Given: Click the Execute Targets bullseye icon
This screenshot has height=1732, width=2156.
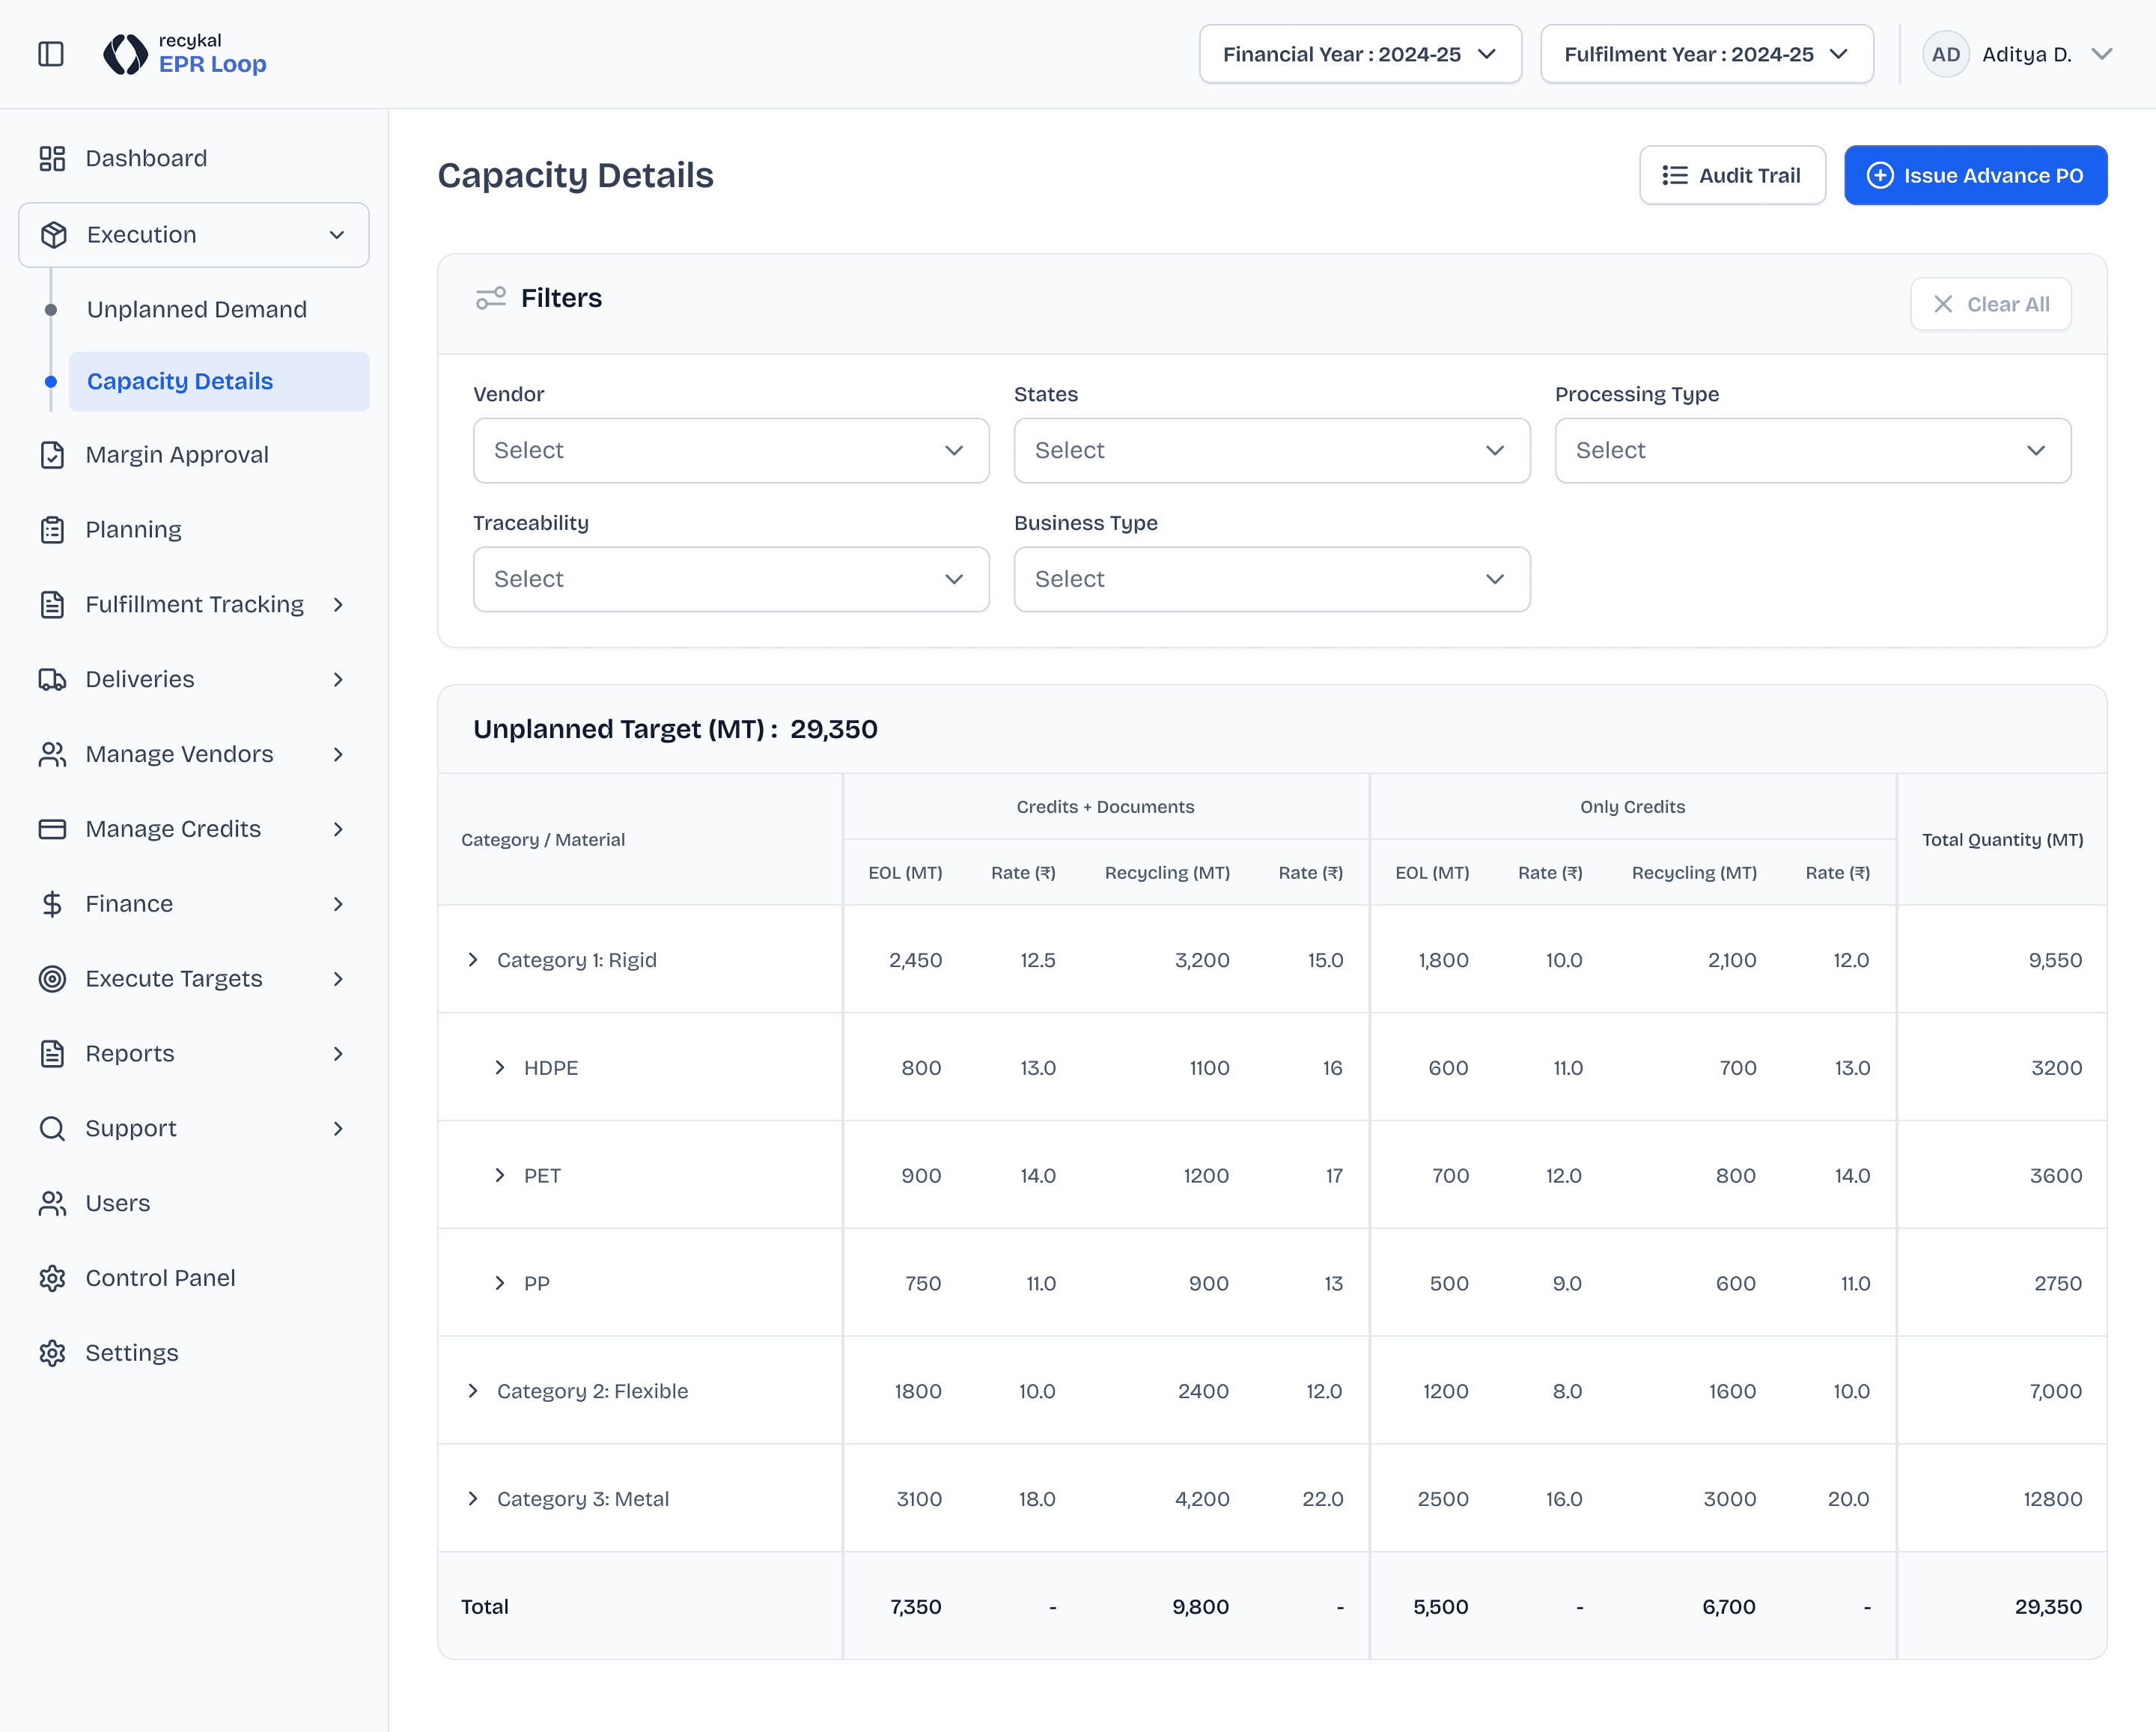Looking at the screenshot, I should (52, 979).
